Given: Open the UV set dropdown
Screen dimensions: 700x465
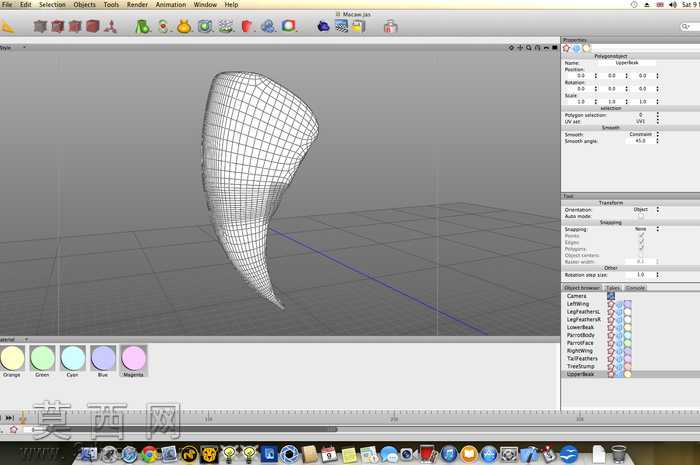Looking at the screenshot, I should (x=642, y=121).
